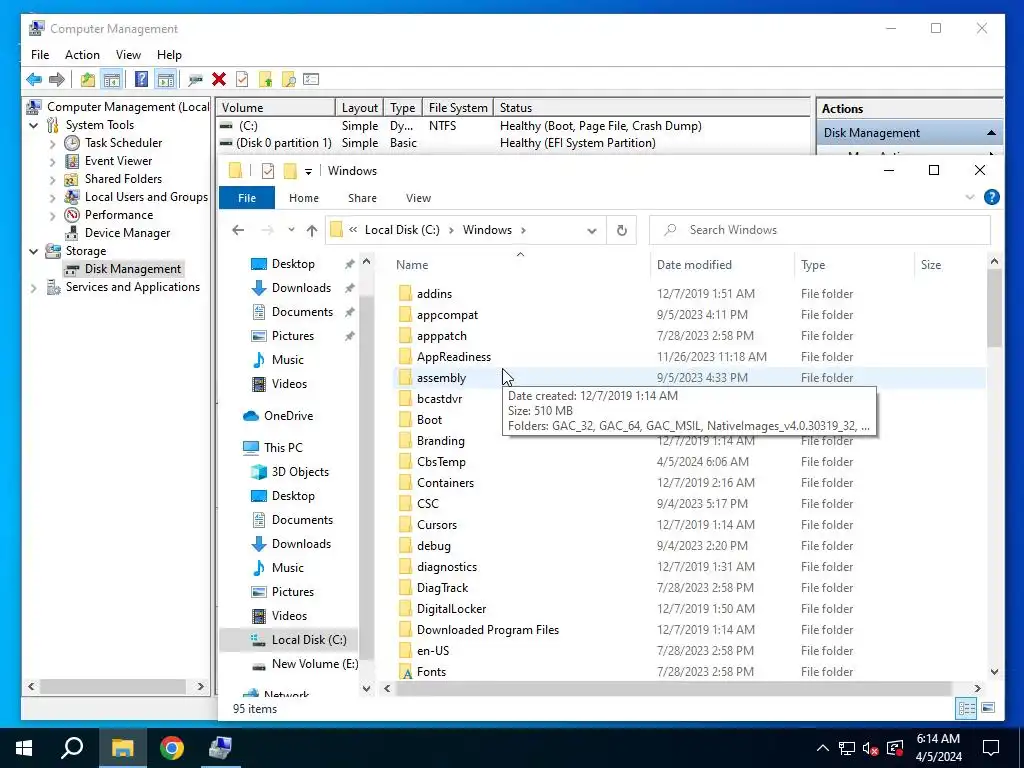1024x768 pixels.
Task: Click the Help icon in Computer Management toolbar
Action: (141, 80)
